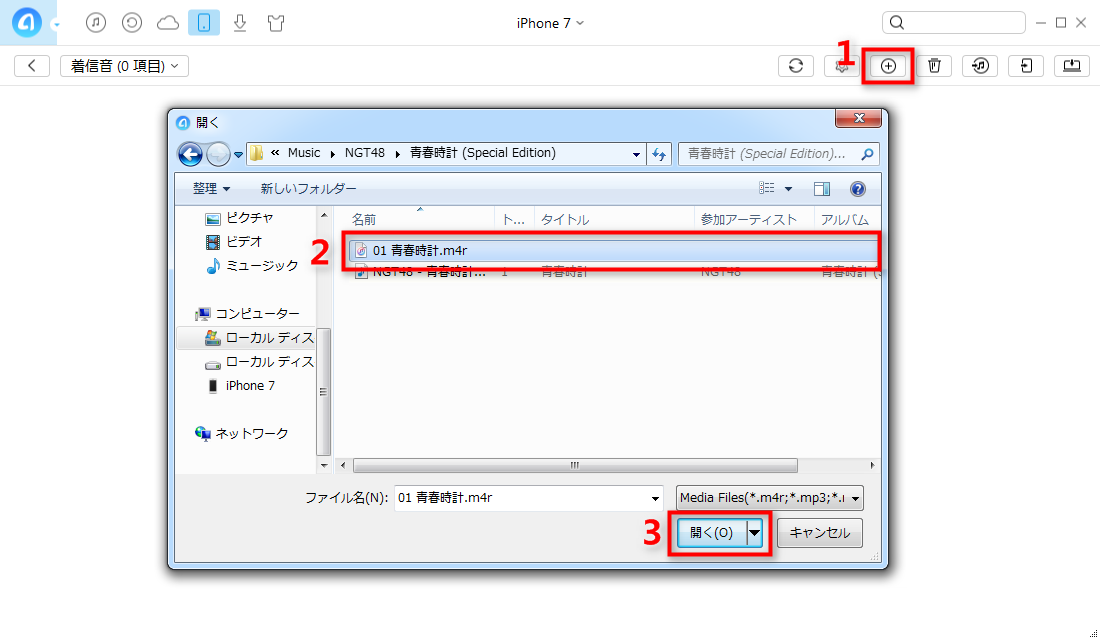Click the transfer to device button
This screenshot has height=640, width=1100.
1026,66
